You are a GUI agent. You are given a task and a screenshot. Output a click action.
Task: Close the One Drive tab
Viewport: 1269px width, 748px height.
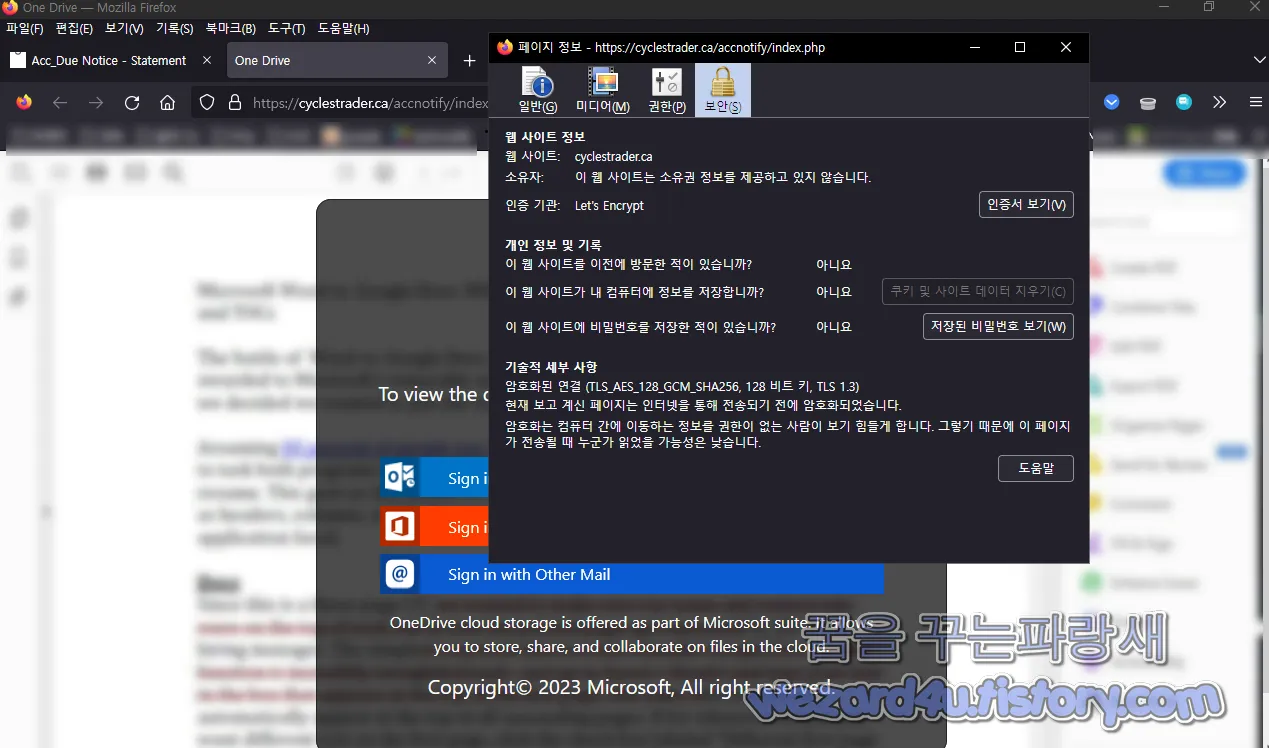click(432, 60)
